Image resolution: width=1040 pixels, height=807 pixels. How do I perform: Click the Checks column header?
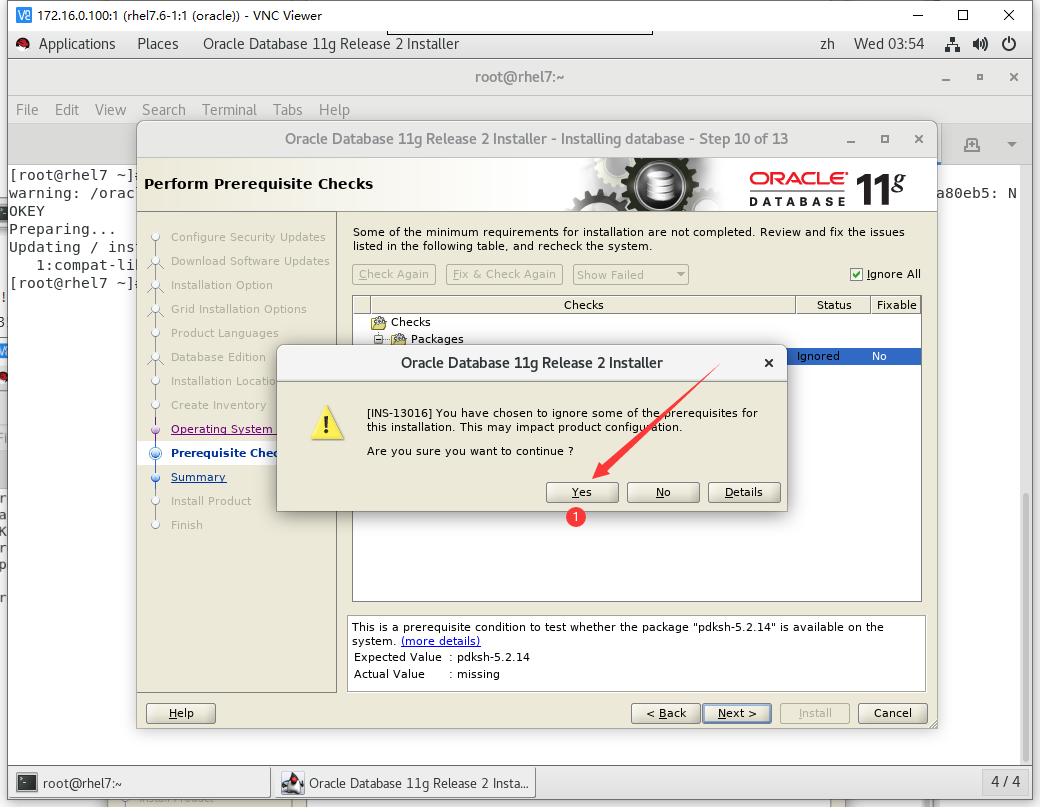pos(583,305)
